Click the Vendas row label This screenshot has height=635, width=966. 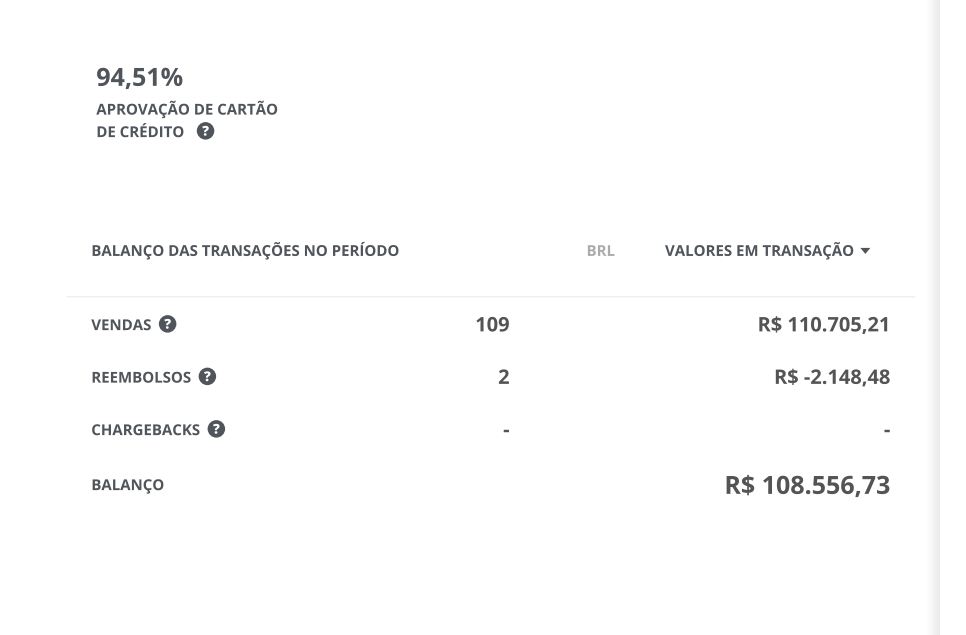(121, 325)
